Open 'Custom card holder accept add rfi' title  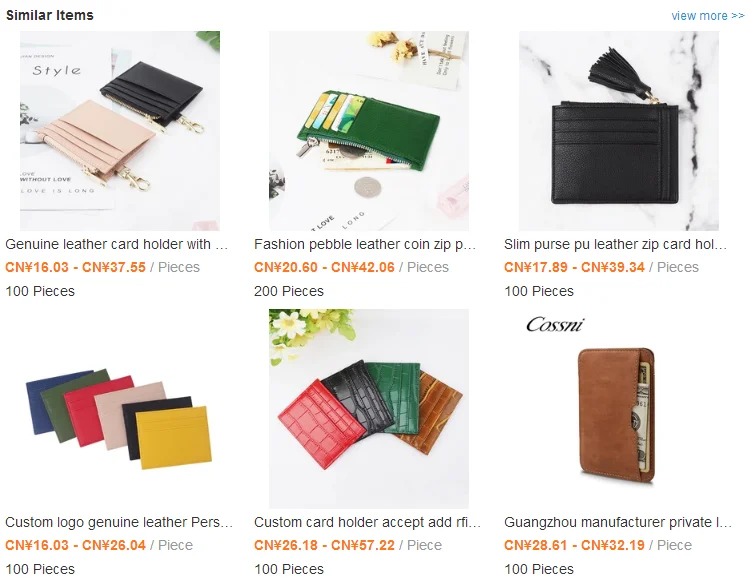[x=367, y=522]
